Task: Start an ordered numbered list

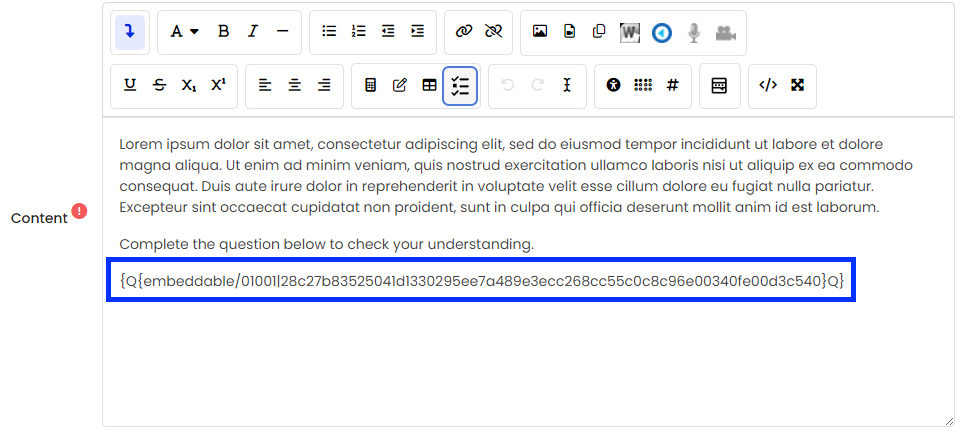Action: coord(359,32)
